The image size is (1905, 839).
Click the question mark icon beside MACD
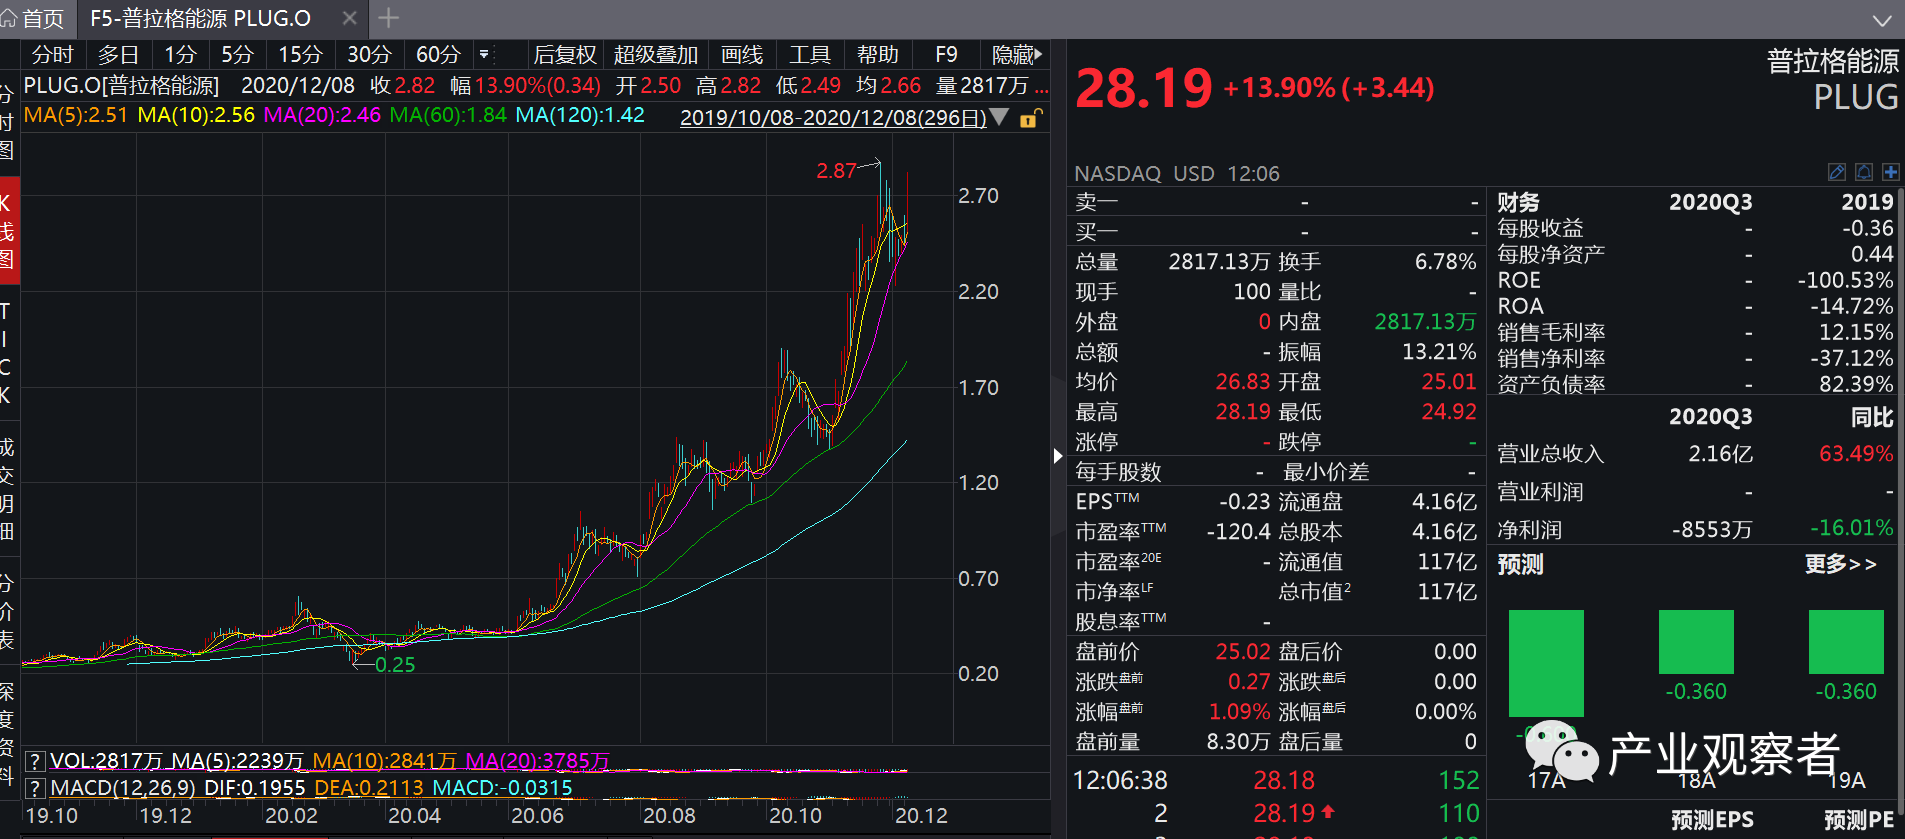34,788
